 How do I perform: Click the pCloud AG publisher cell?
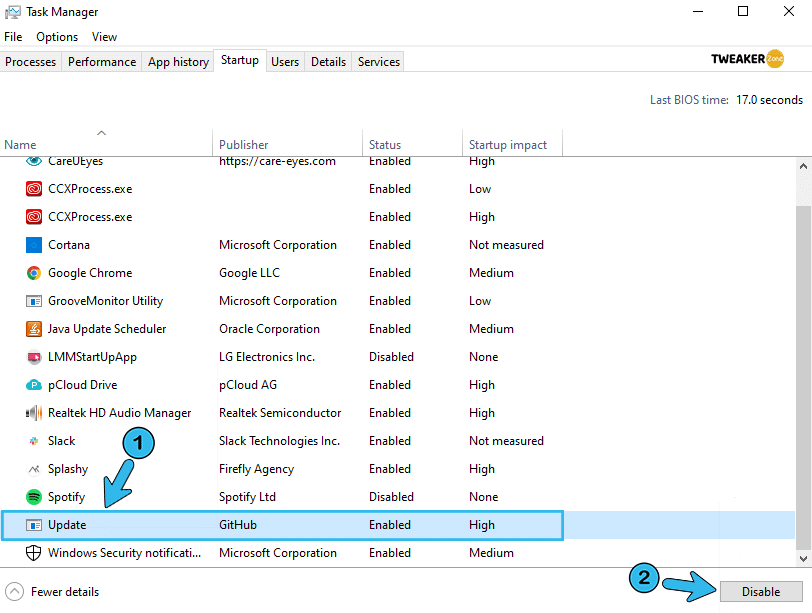(x=248, y=385)
